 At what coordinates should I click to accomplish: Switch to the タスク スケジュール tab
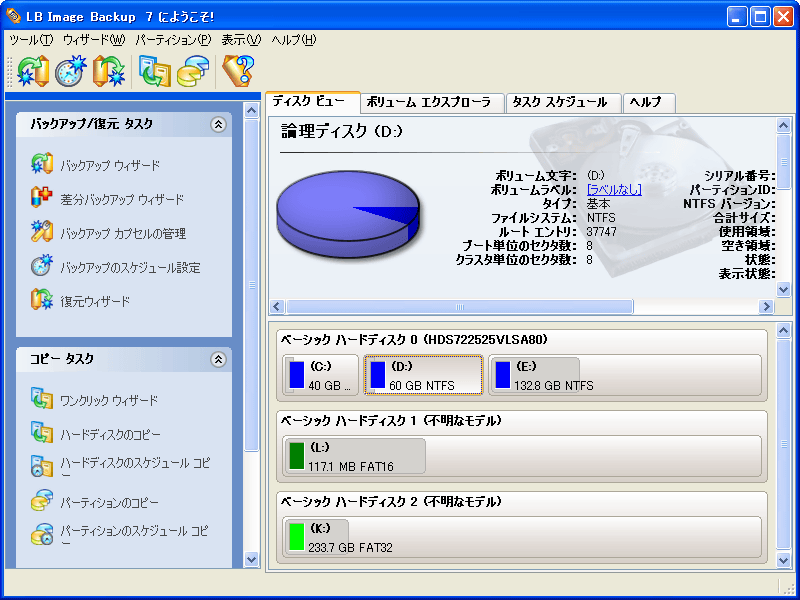coord(563,103)
